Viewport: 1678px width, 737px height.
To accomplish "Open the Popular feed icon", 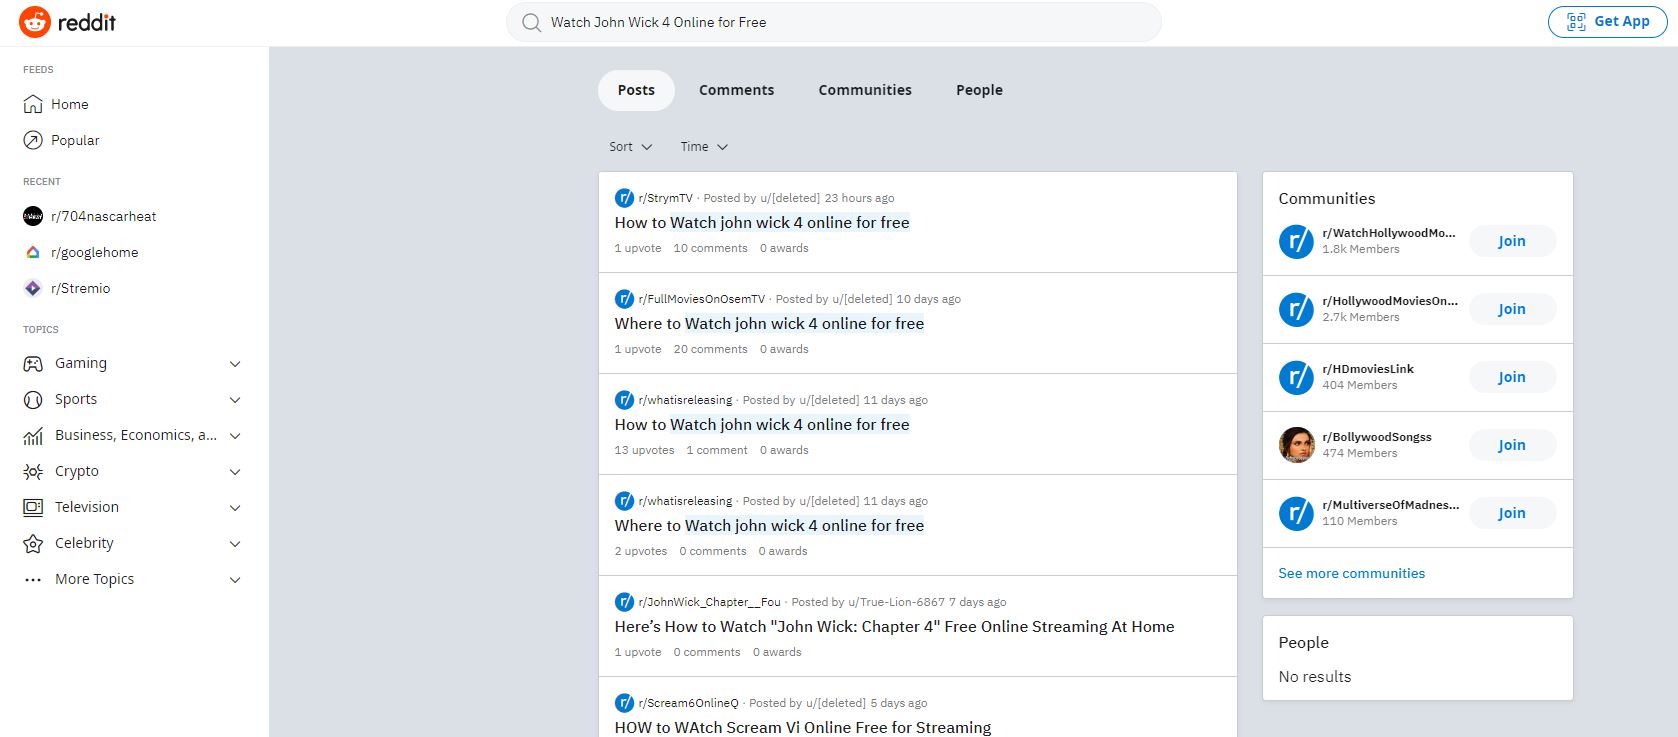I will tap(33, 140).
